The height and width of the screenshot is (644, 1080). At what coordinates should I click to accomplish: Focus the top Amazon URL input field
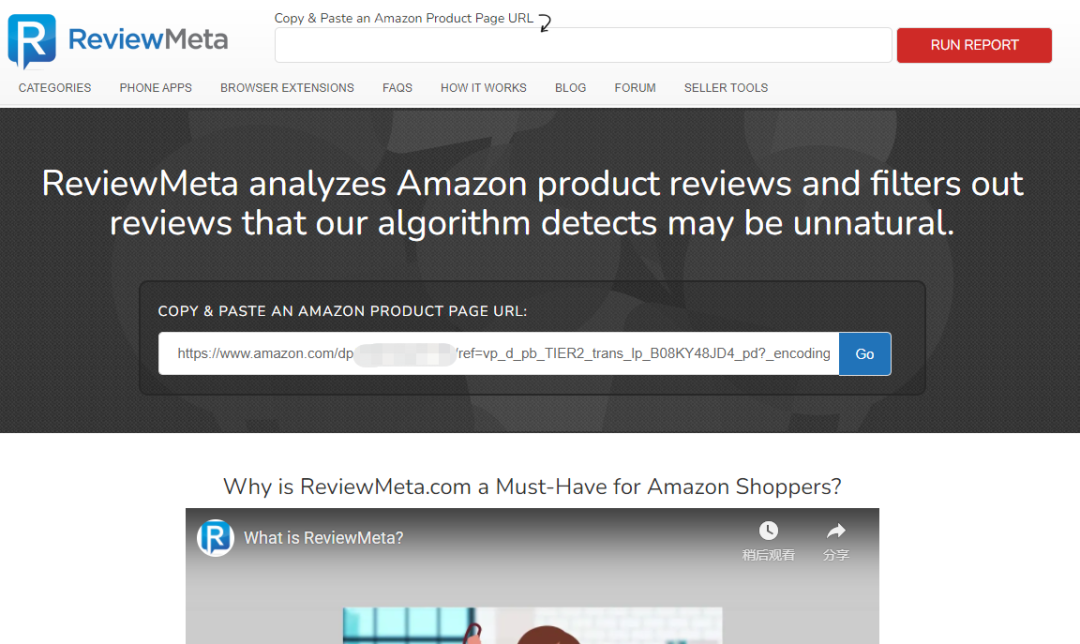[x=583, y=45]
